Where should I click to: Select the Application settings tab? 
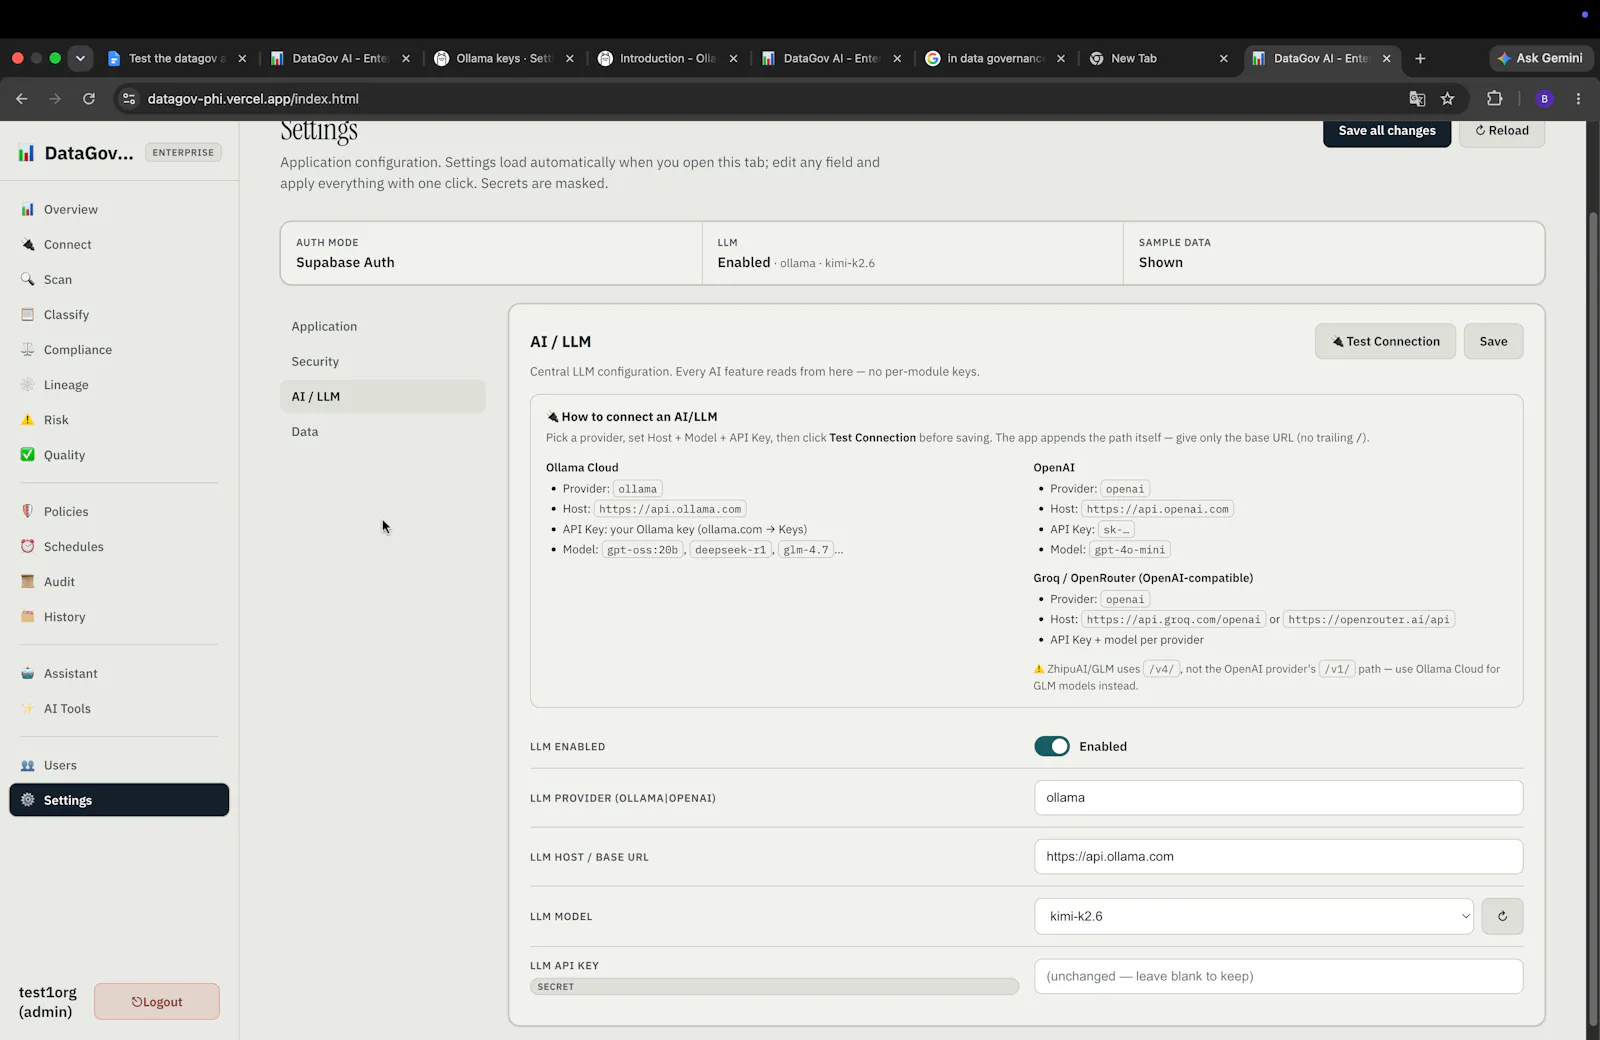383,326
